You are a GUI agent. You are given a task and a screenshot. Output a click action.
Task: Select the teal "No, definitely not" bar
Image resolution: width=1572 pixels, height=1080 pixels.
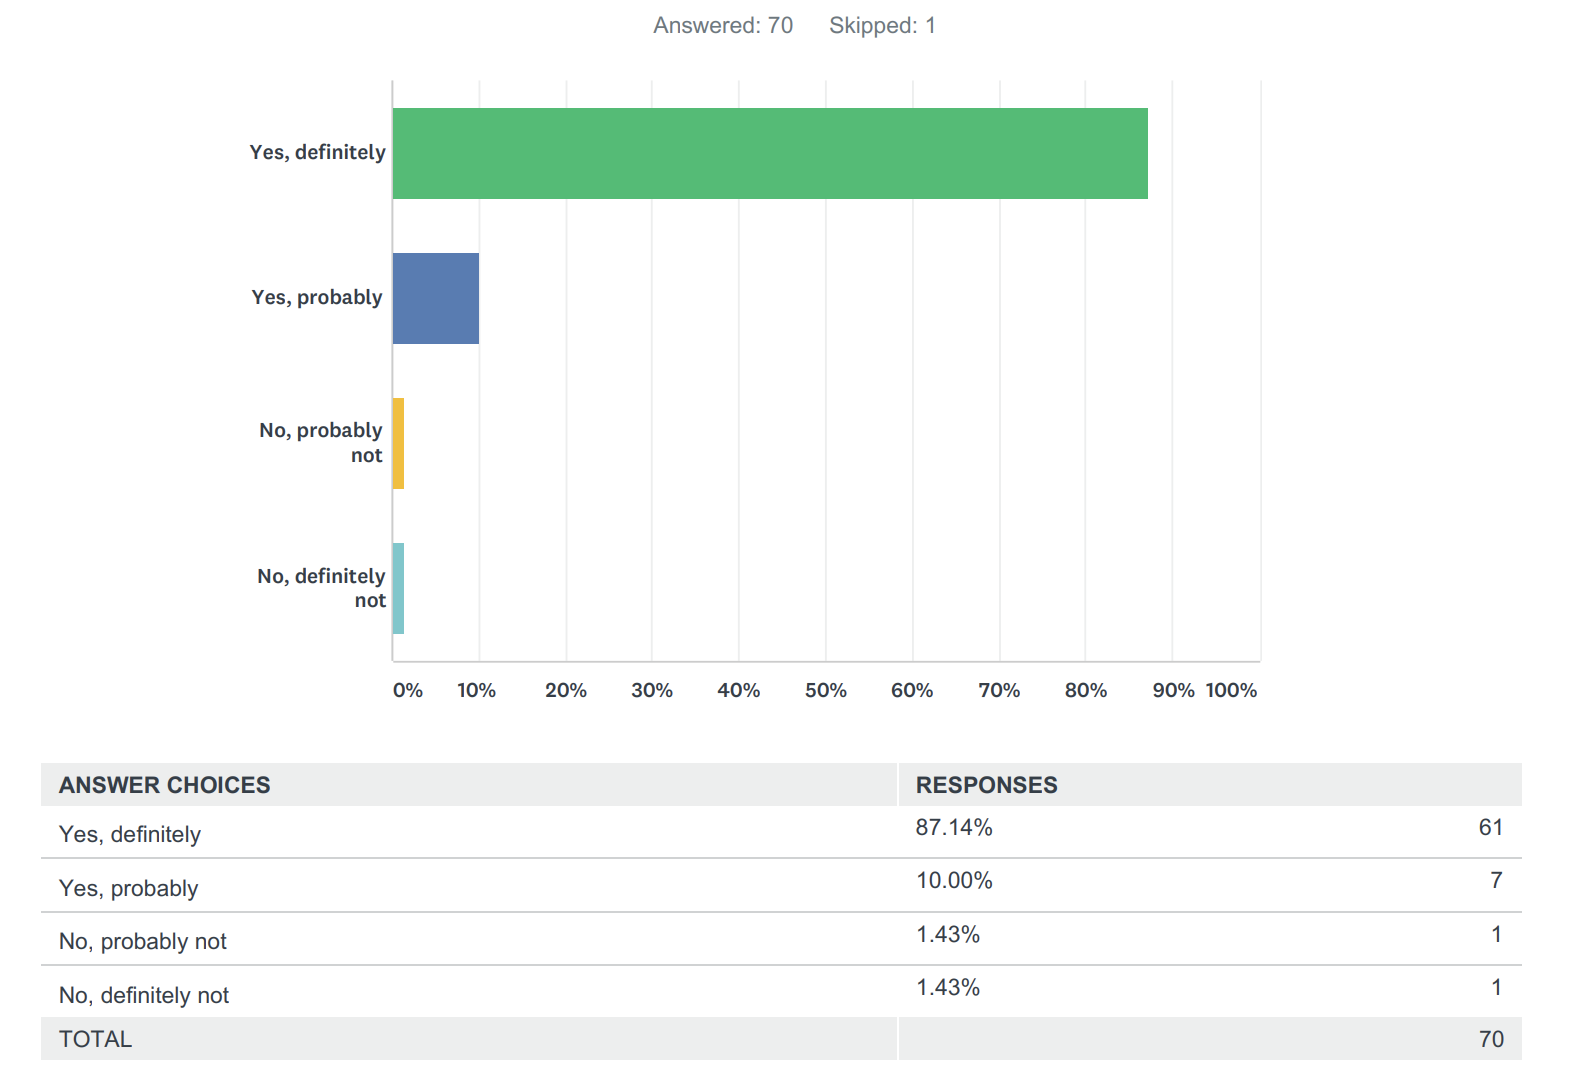click(x=398, y=588)
